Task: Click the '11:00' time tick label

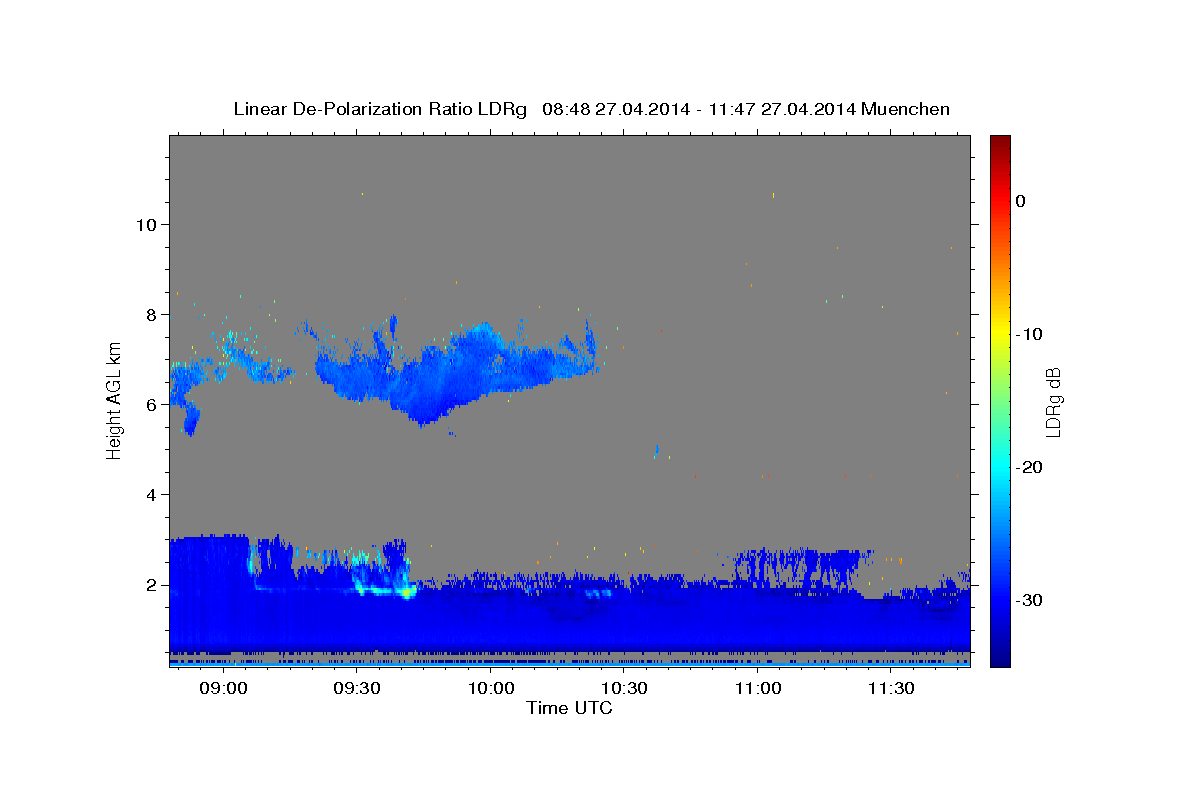Action: click(x=758, y=689)
